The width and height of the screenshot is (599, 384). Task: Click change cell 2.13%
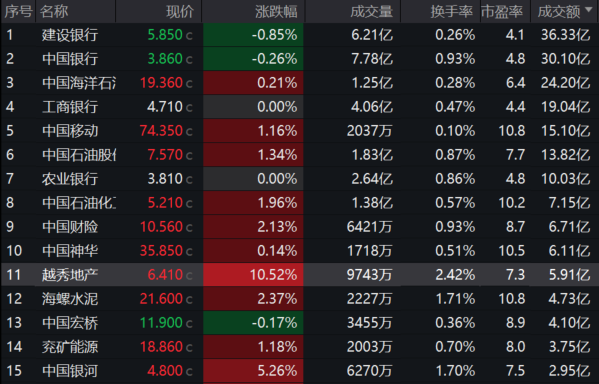pyautogui.click(x=253, y=227)
